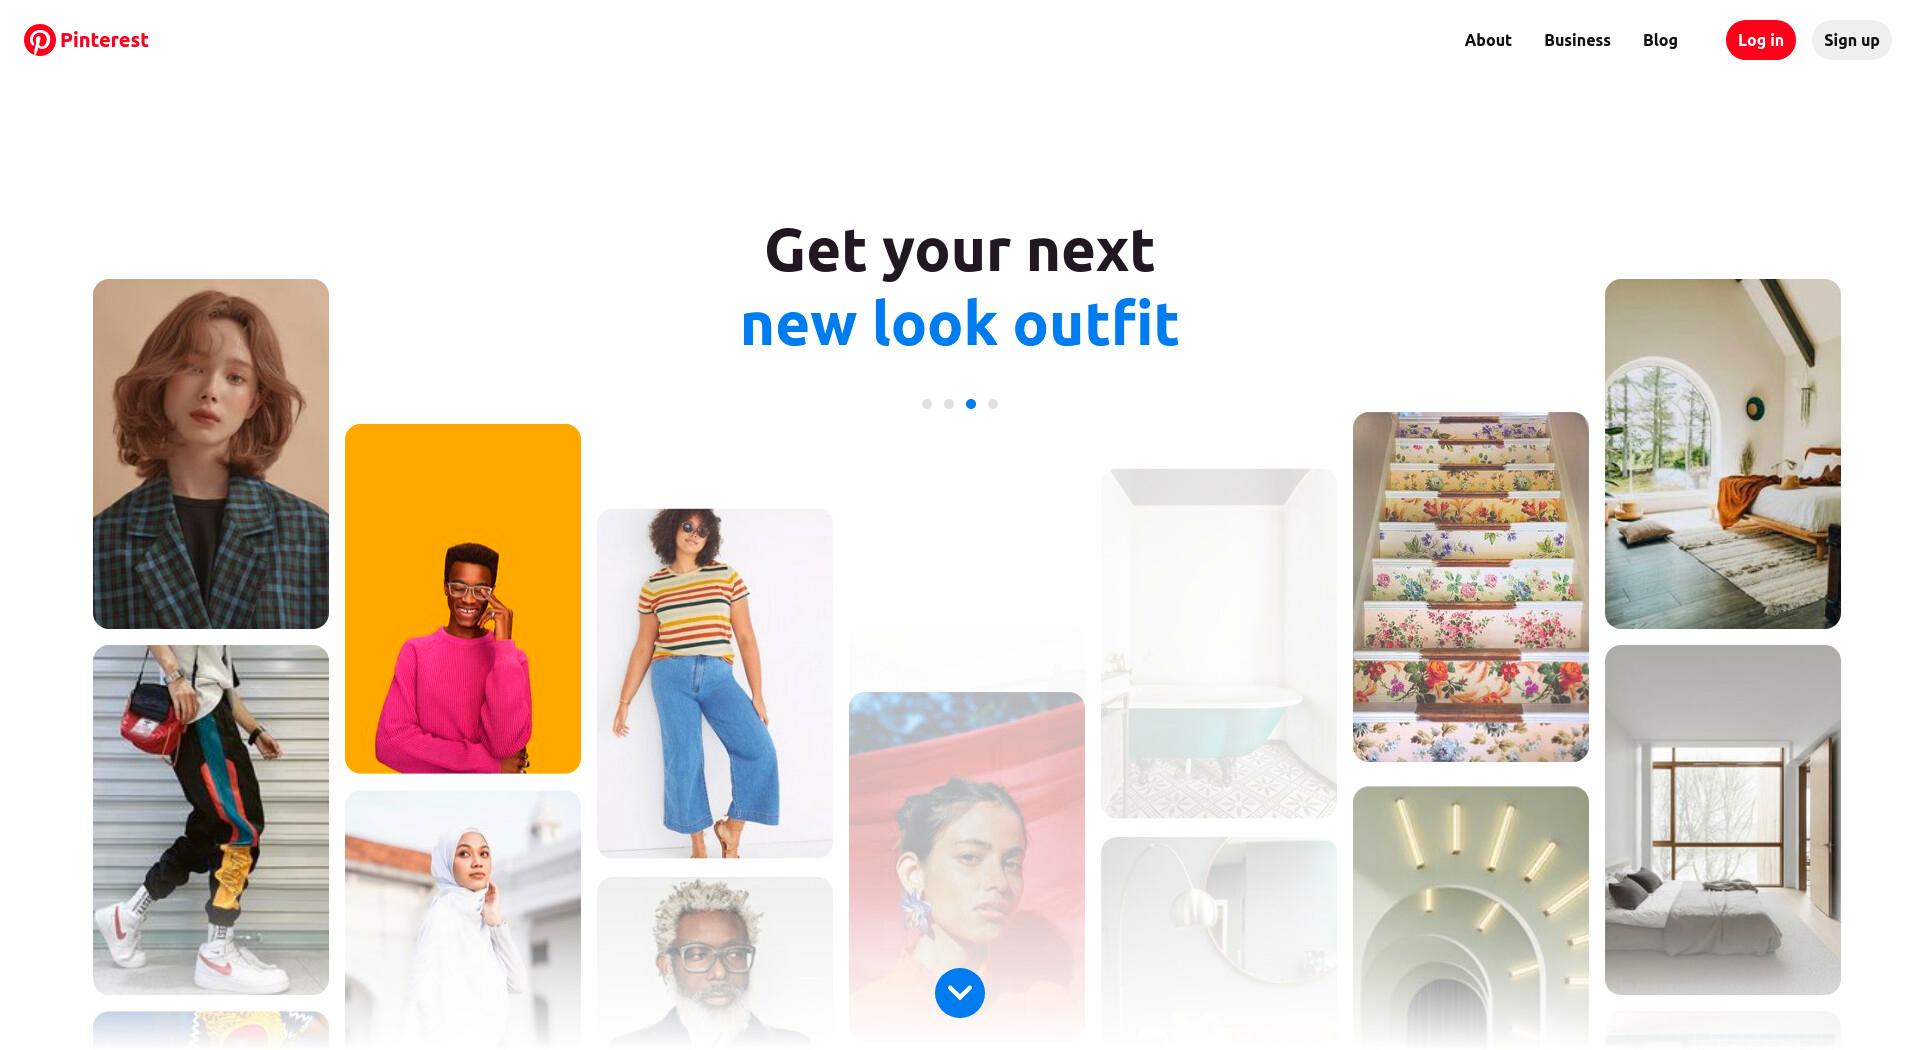
Task: Open the About page
Action: pos(1488,40)
